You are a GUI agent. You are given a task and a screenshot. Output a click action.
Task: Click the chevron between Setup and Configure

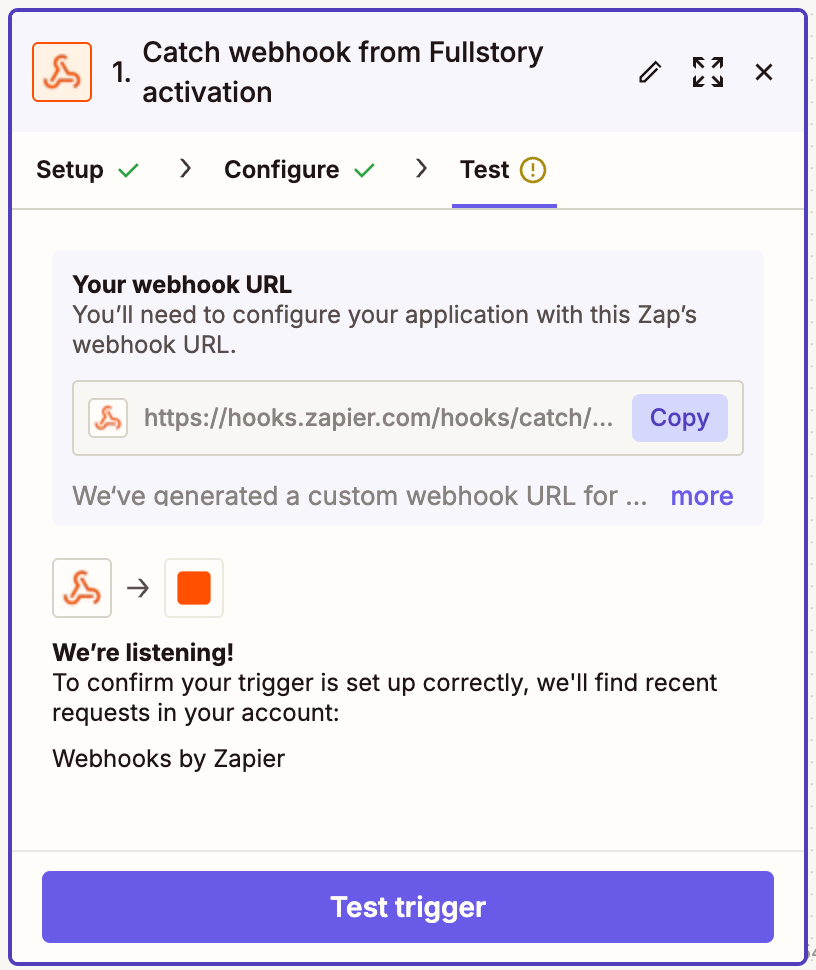coord(184,170)
